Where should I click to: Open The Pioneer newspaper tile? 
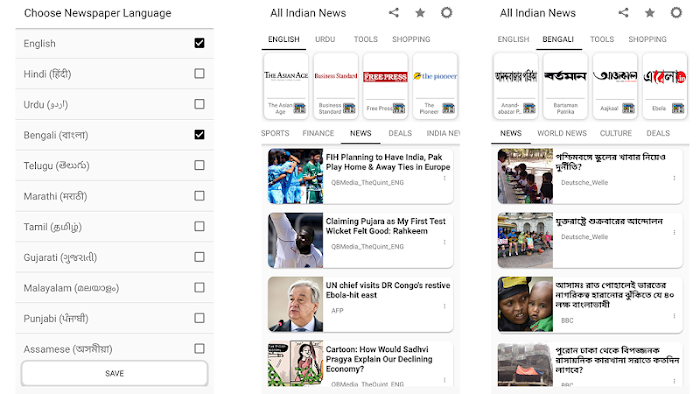coord(435,86)
